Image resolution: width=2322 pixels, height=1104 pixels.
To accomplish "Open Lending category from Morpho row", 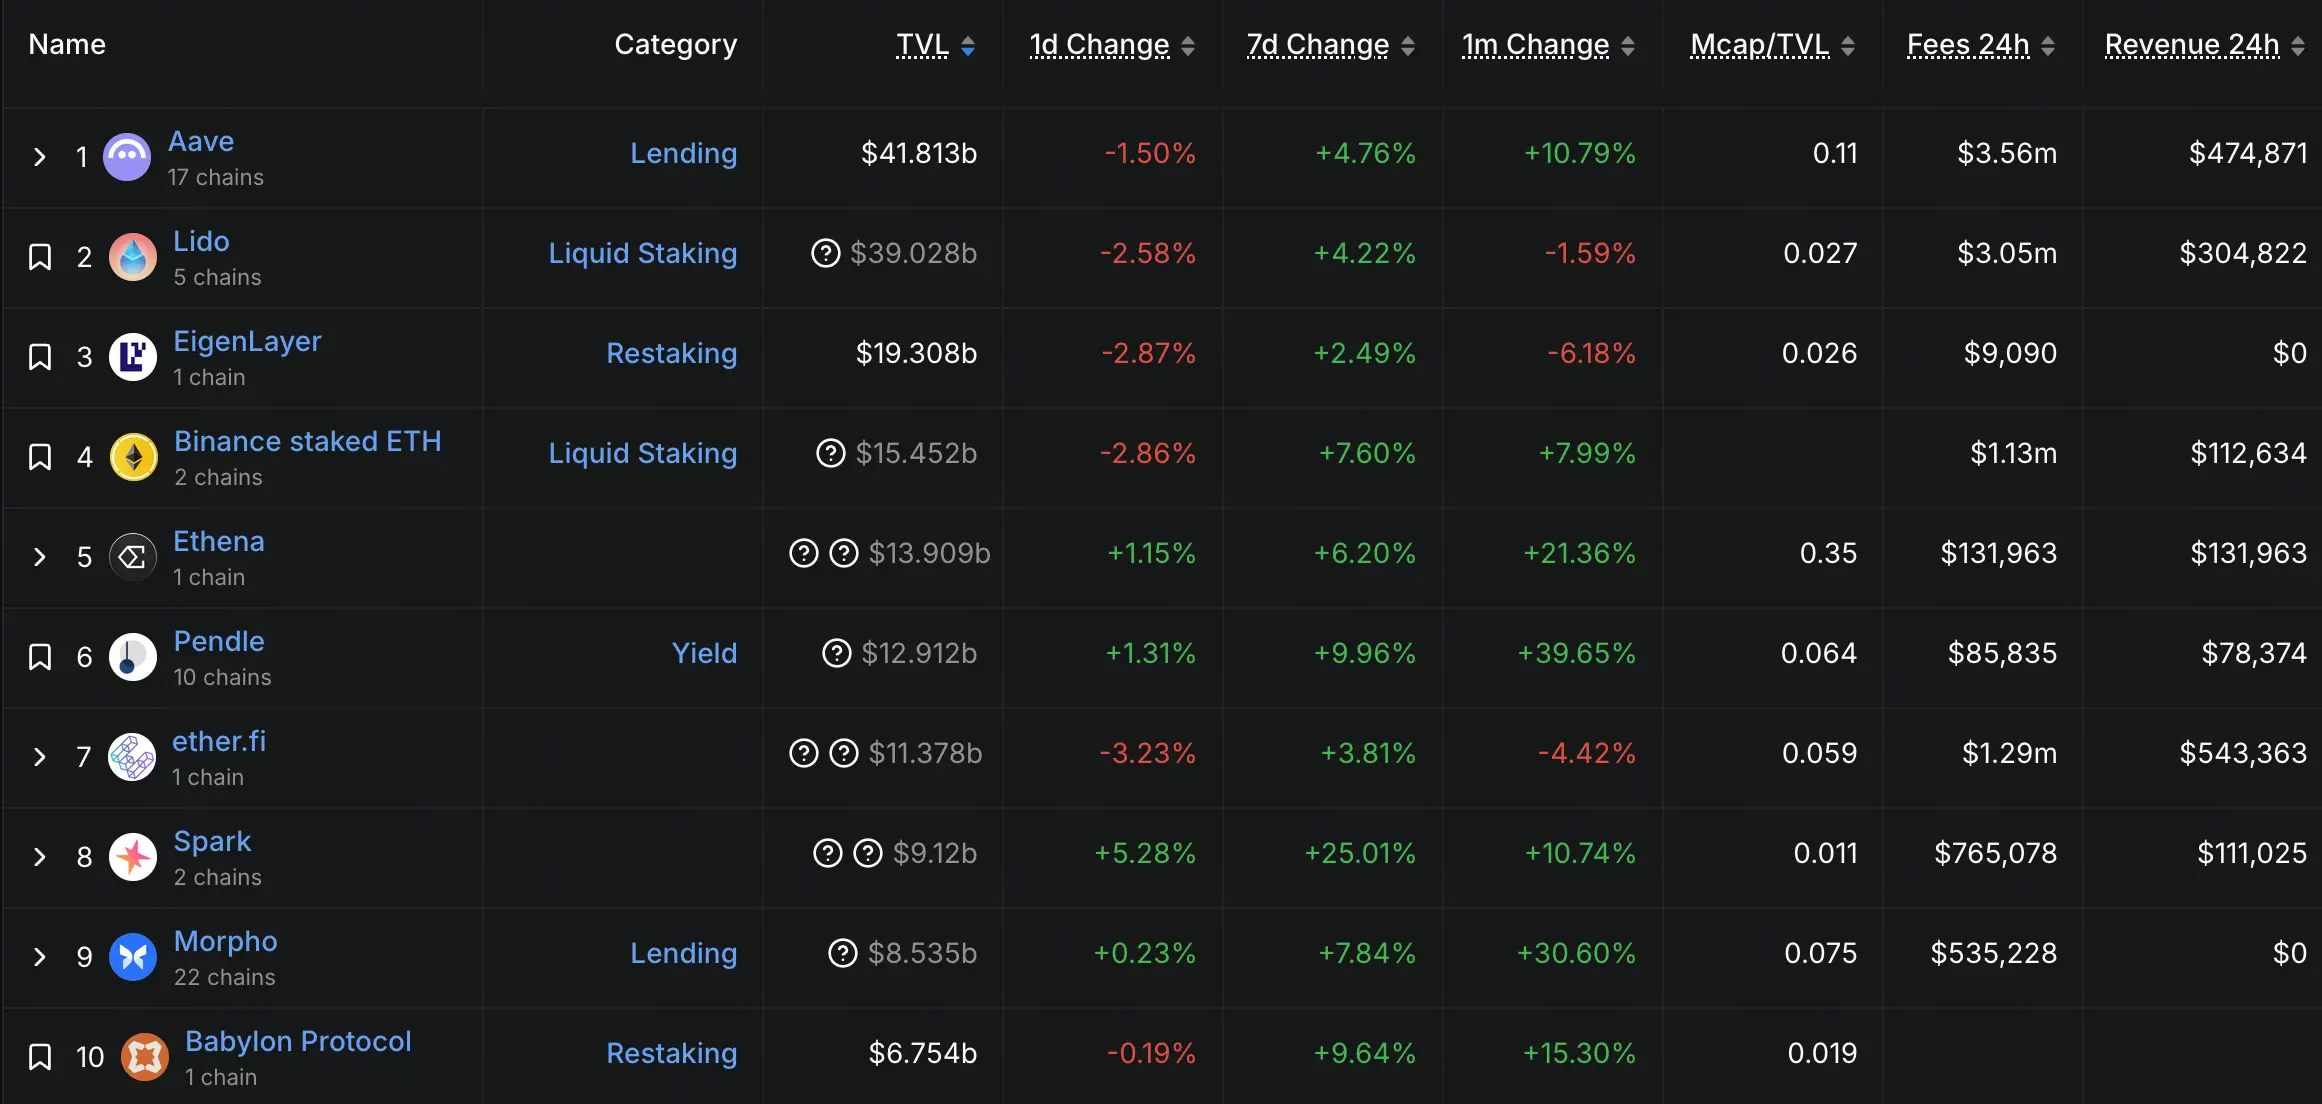I will tap(684, 953).
